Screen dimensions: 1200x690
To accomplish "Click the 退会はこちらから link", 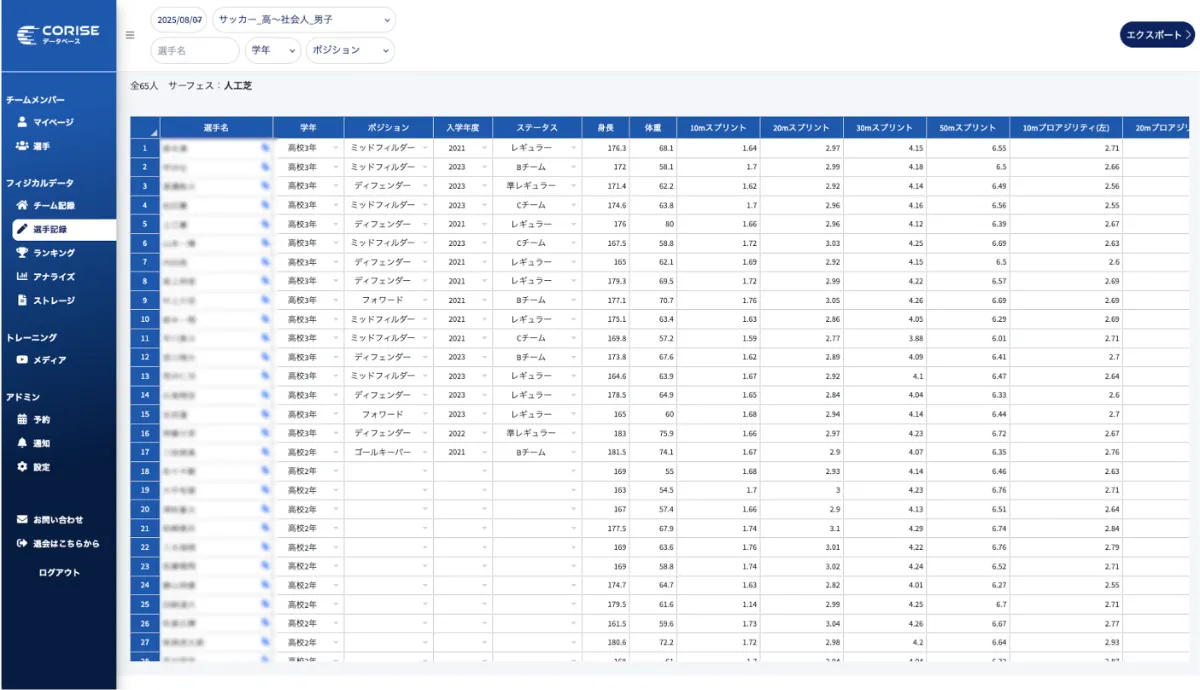I will pyautogui.click(x=66, y=544).
